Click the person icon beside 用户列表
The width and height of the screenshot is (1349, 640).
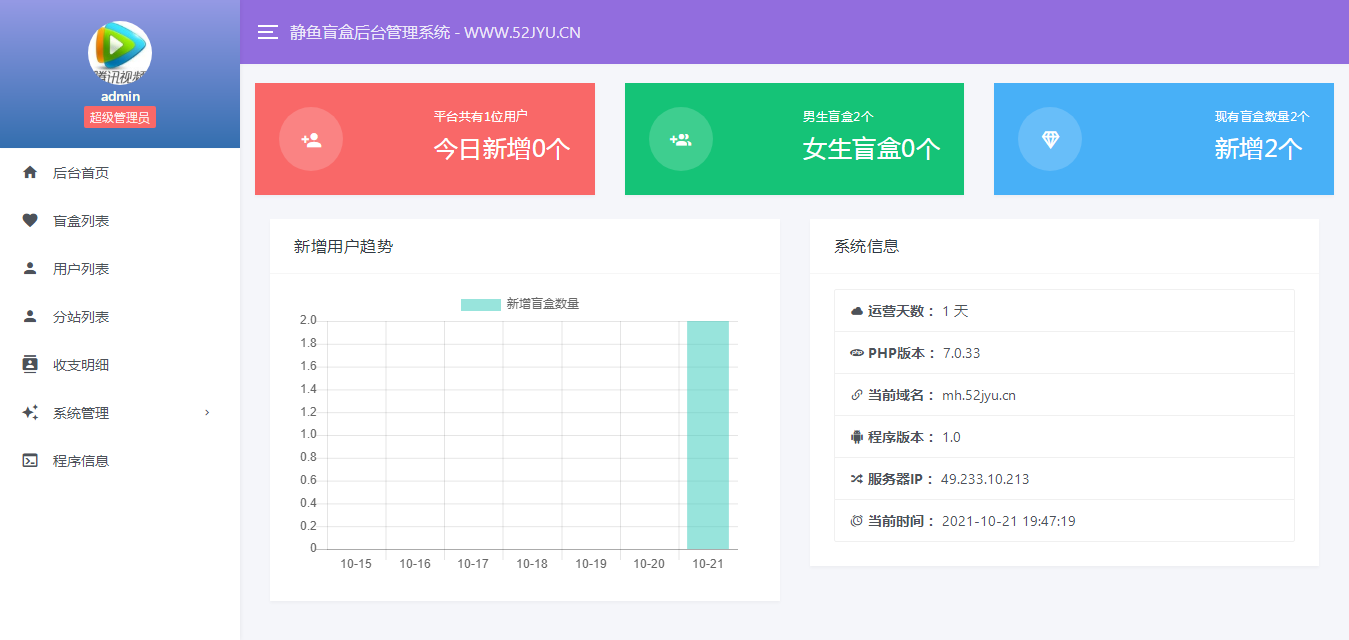pyautogui.click(x=30, y=269)
